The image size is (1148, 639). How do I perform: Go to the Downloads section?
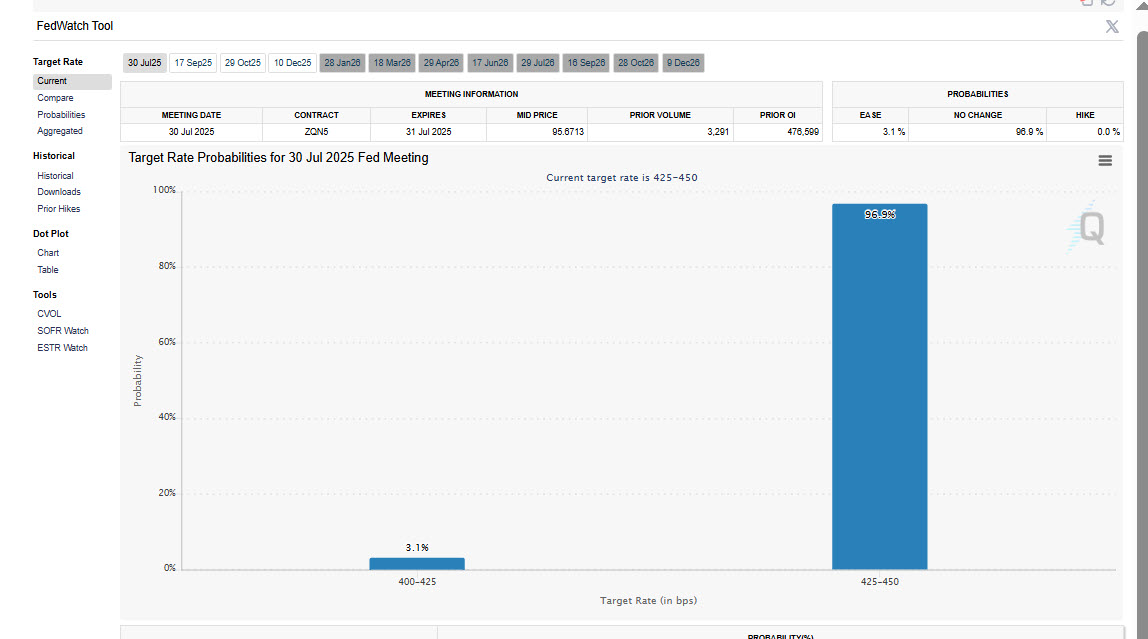(60, 191)
